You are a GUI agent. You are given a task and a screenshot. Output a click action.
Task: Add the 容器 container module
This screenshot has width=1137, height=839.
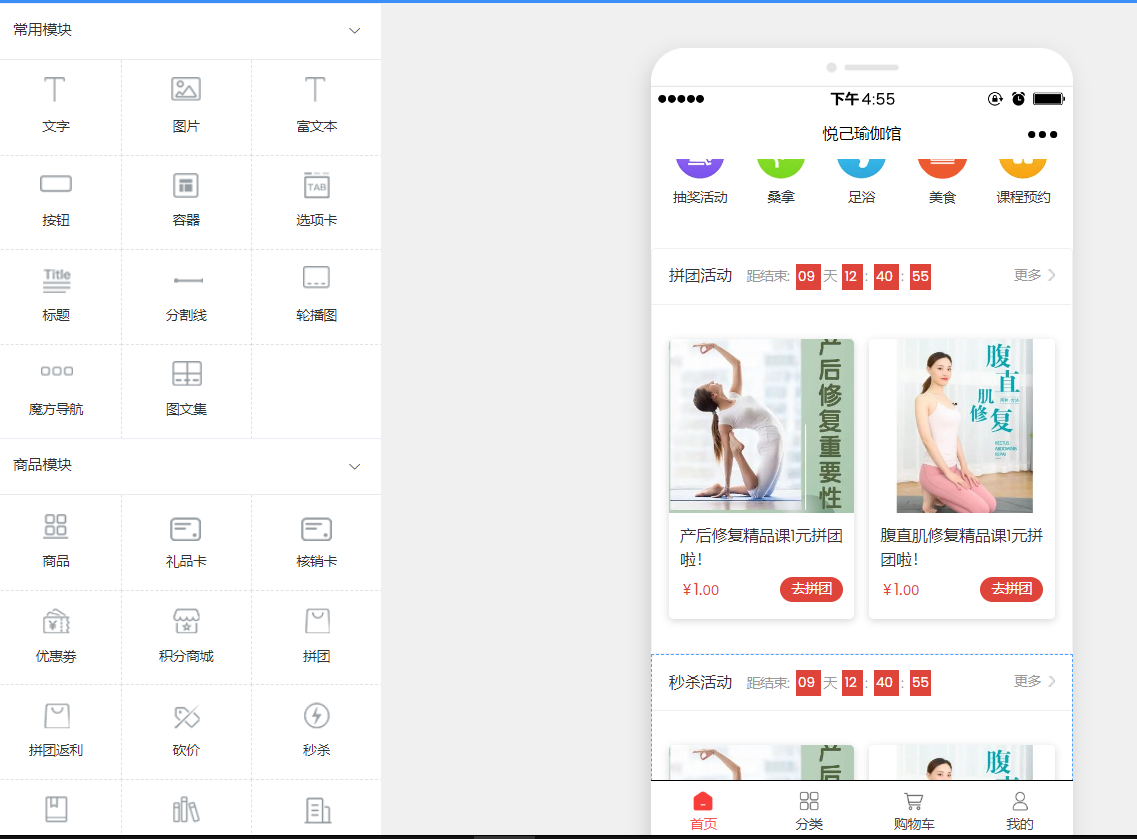pyautogui.click(x=186, y=201)
